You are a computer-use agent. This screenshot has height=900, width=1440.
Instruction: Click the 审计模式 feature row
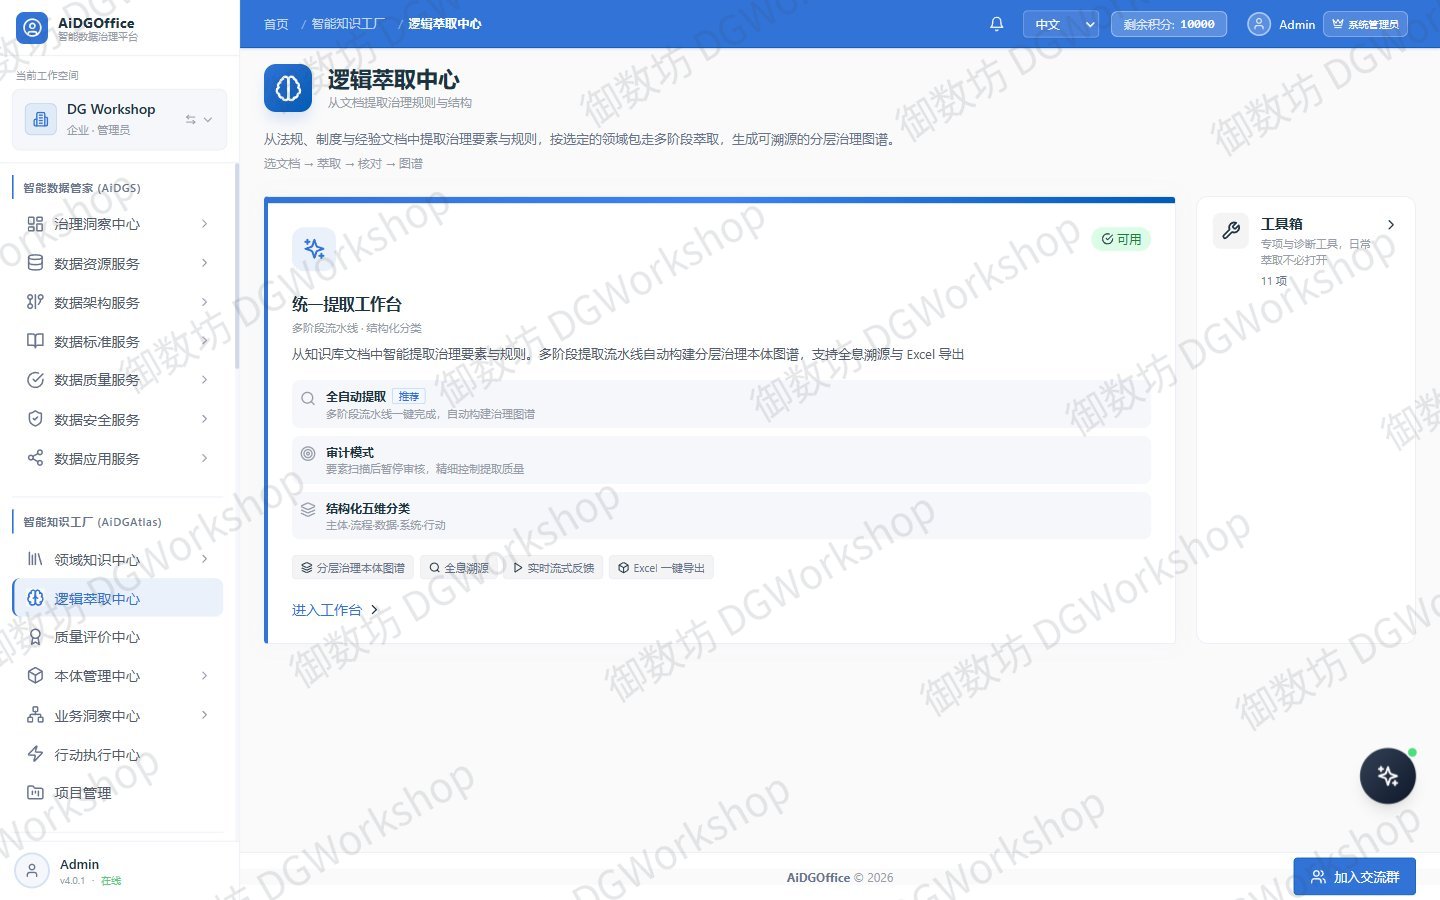(721, 460)
